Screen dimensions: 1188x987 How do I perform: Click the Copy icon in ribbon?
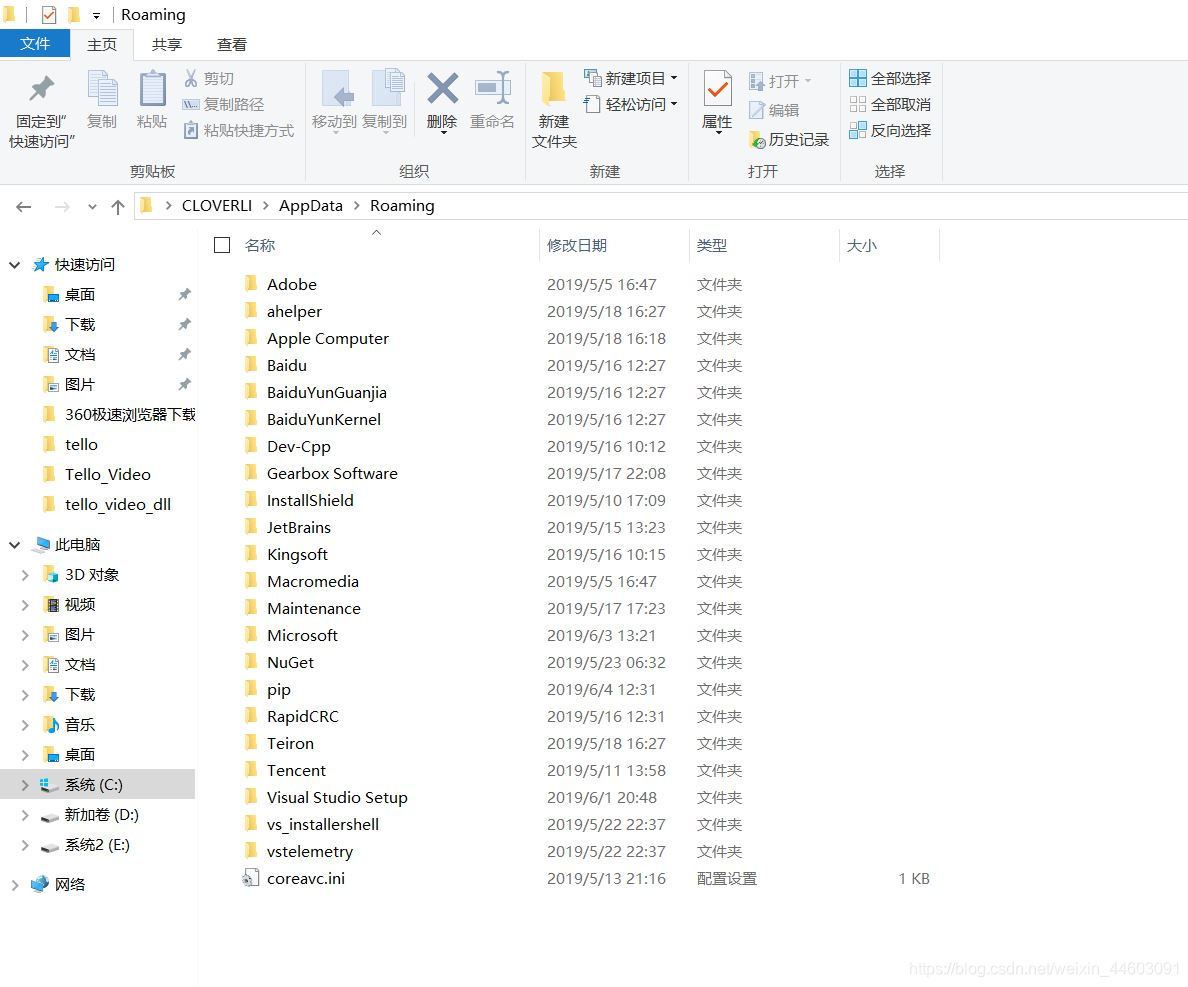pyautogui.click(x=102, y=89)
